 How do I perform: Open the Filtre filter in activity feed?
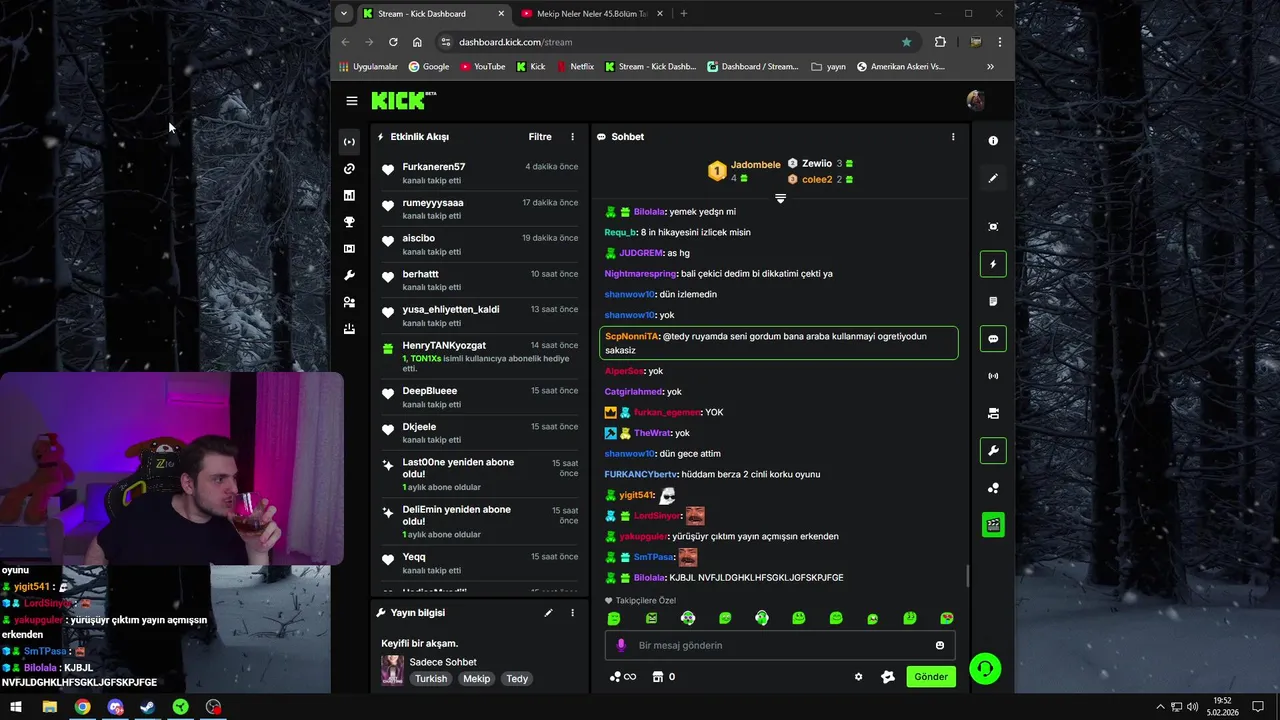(x=540, y=137)
